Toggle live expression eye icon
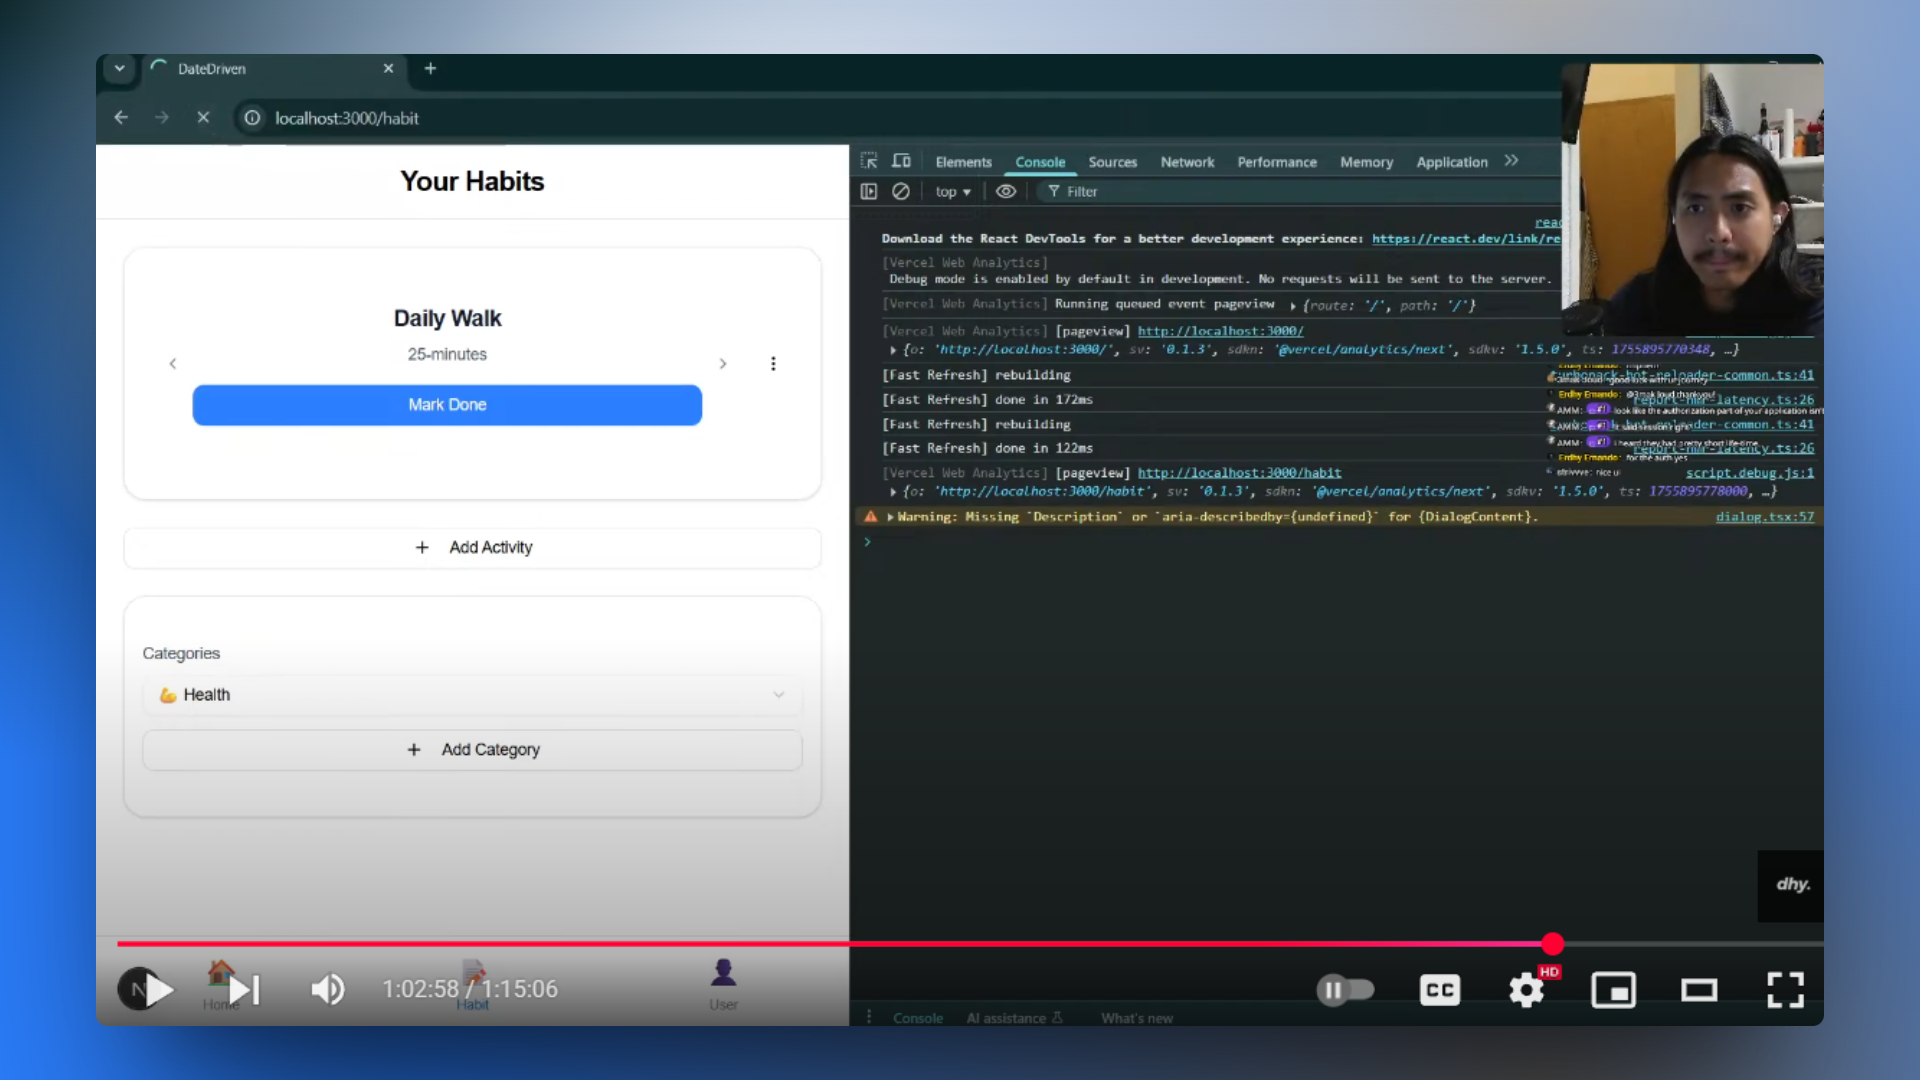1920x1080 pixels. click(1006, 191)
